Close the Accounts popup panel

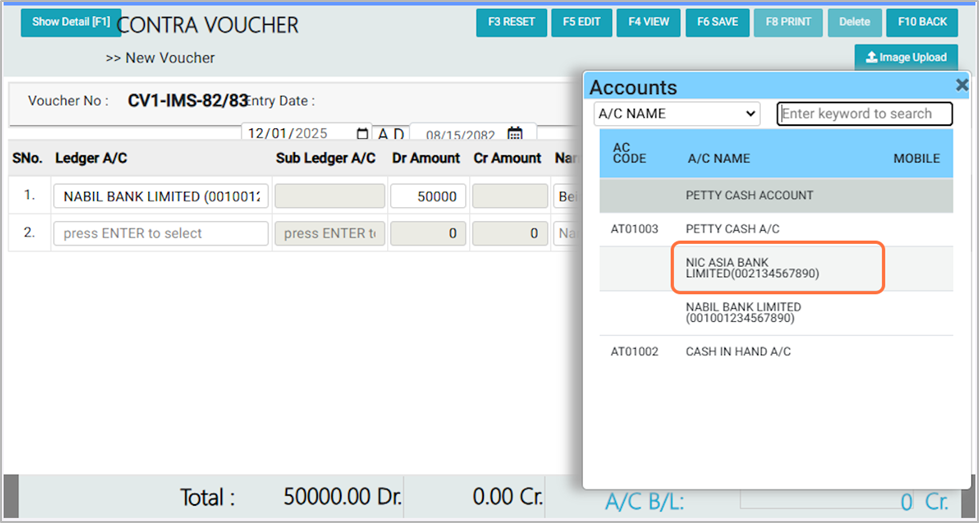(x=962, y=86)
